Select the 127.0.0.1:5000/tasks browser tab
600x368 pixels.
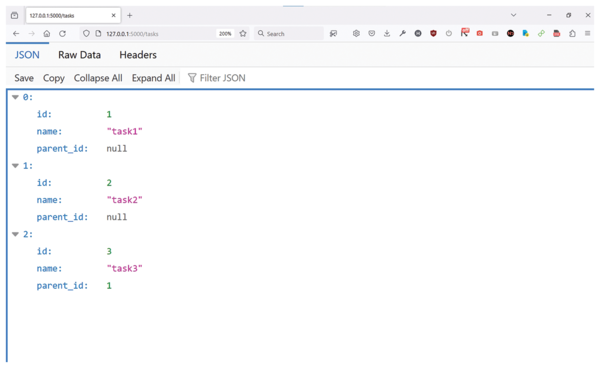coord(73,16)
